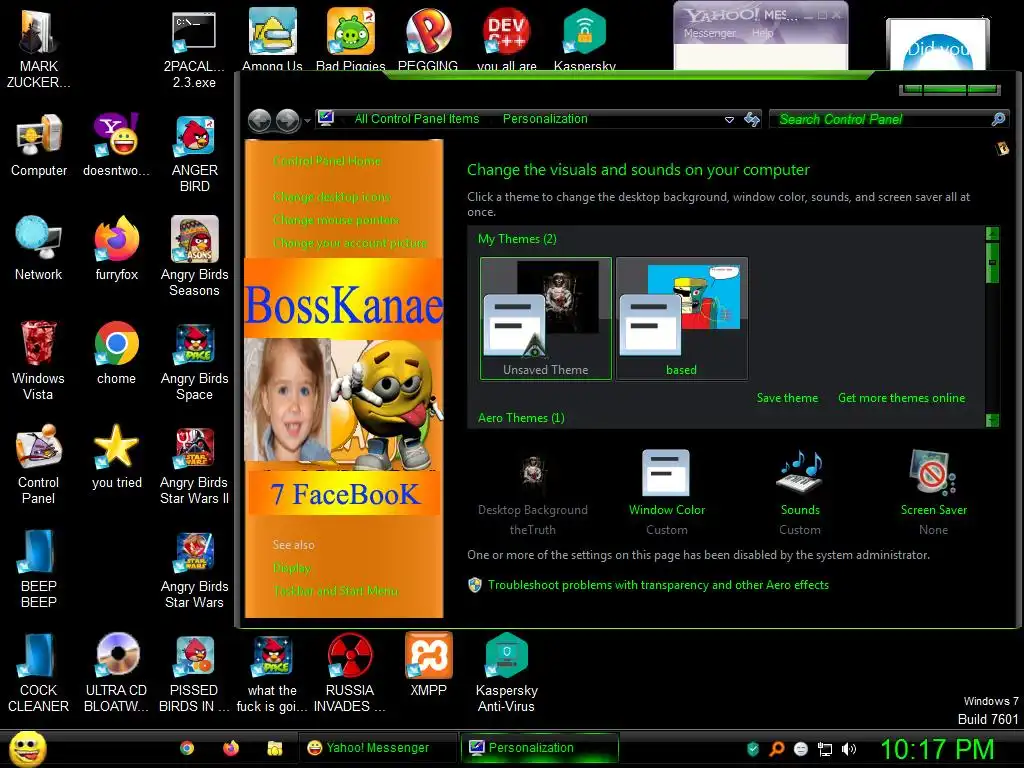Viewport: 1024px width, 768px height.
Task: Open the smiley Start button
Action: pos(27,748)
